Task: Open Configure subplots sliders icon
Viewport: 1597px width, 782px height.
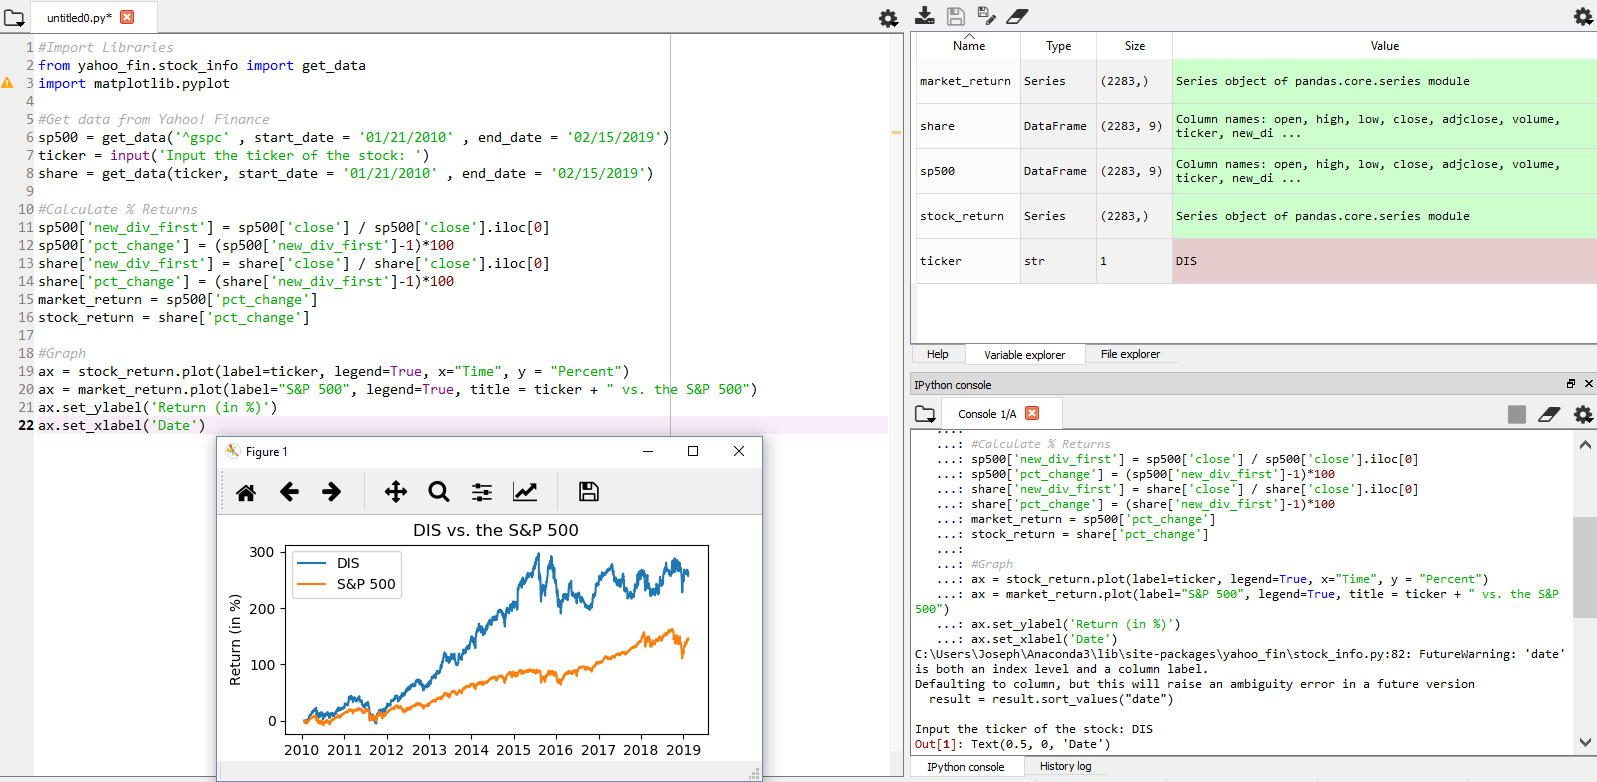Action: click(x=482, y=492)
